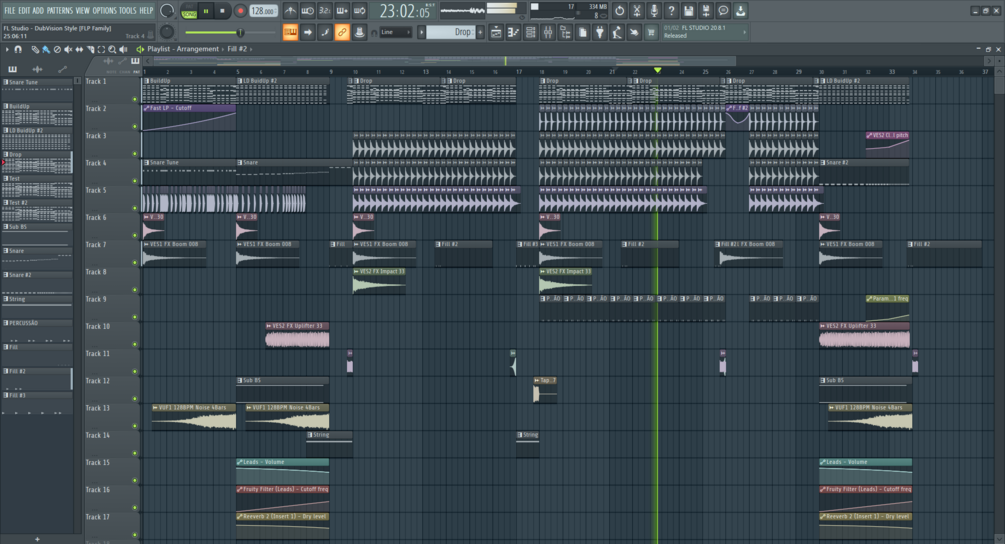Open the Playlist view icon

pyautogui.click(x=496, y=32)
